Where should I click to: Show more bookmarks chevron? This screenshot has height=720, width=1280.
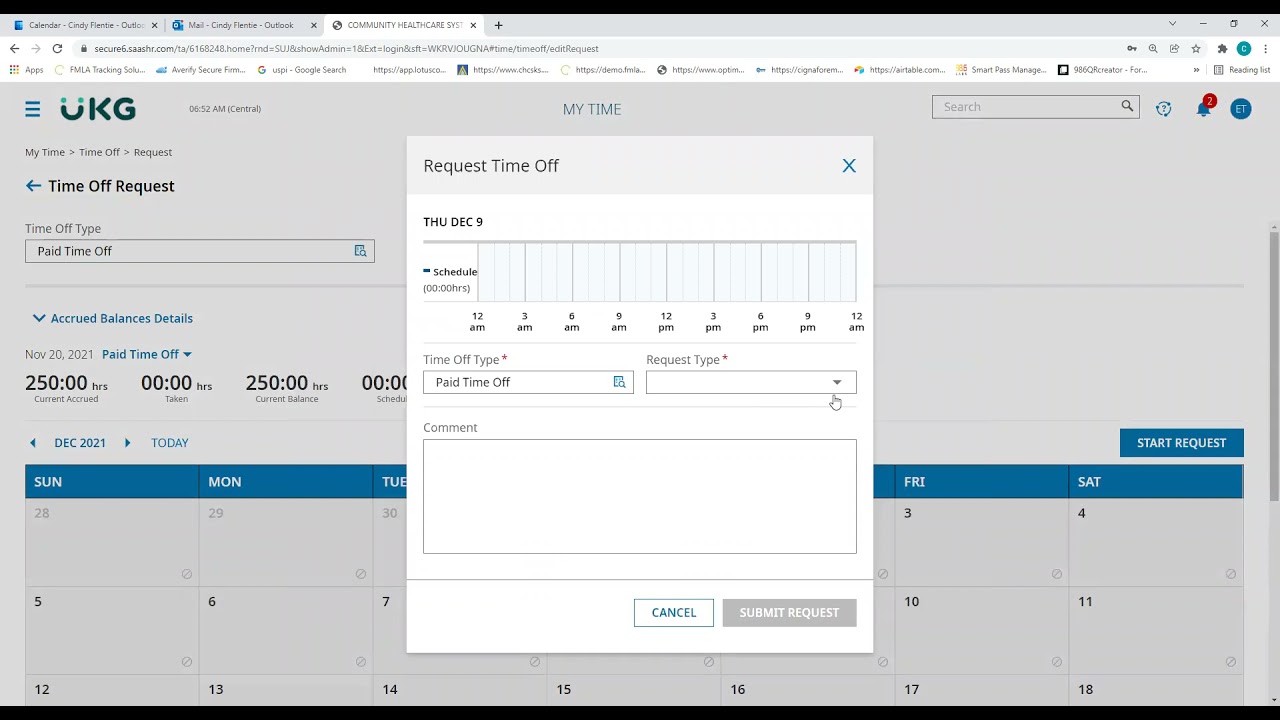(1196, 70)
